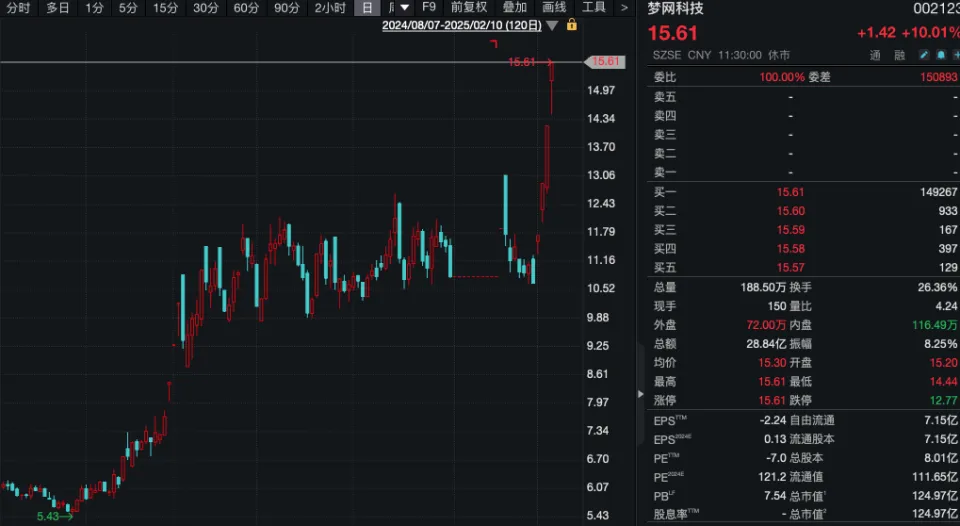Expand the toolbar overflow arrow after 工具
The width and height of the screenshot is (960, 526).
pos(624,8)
